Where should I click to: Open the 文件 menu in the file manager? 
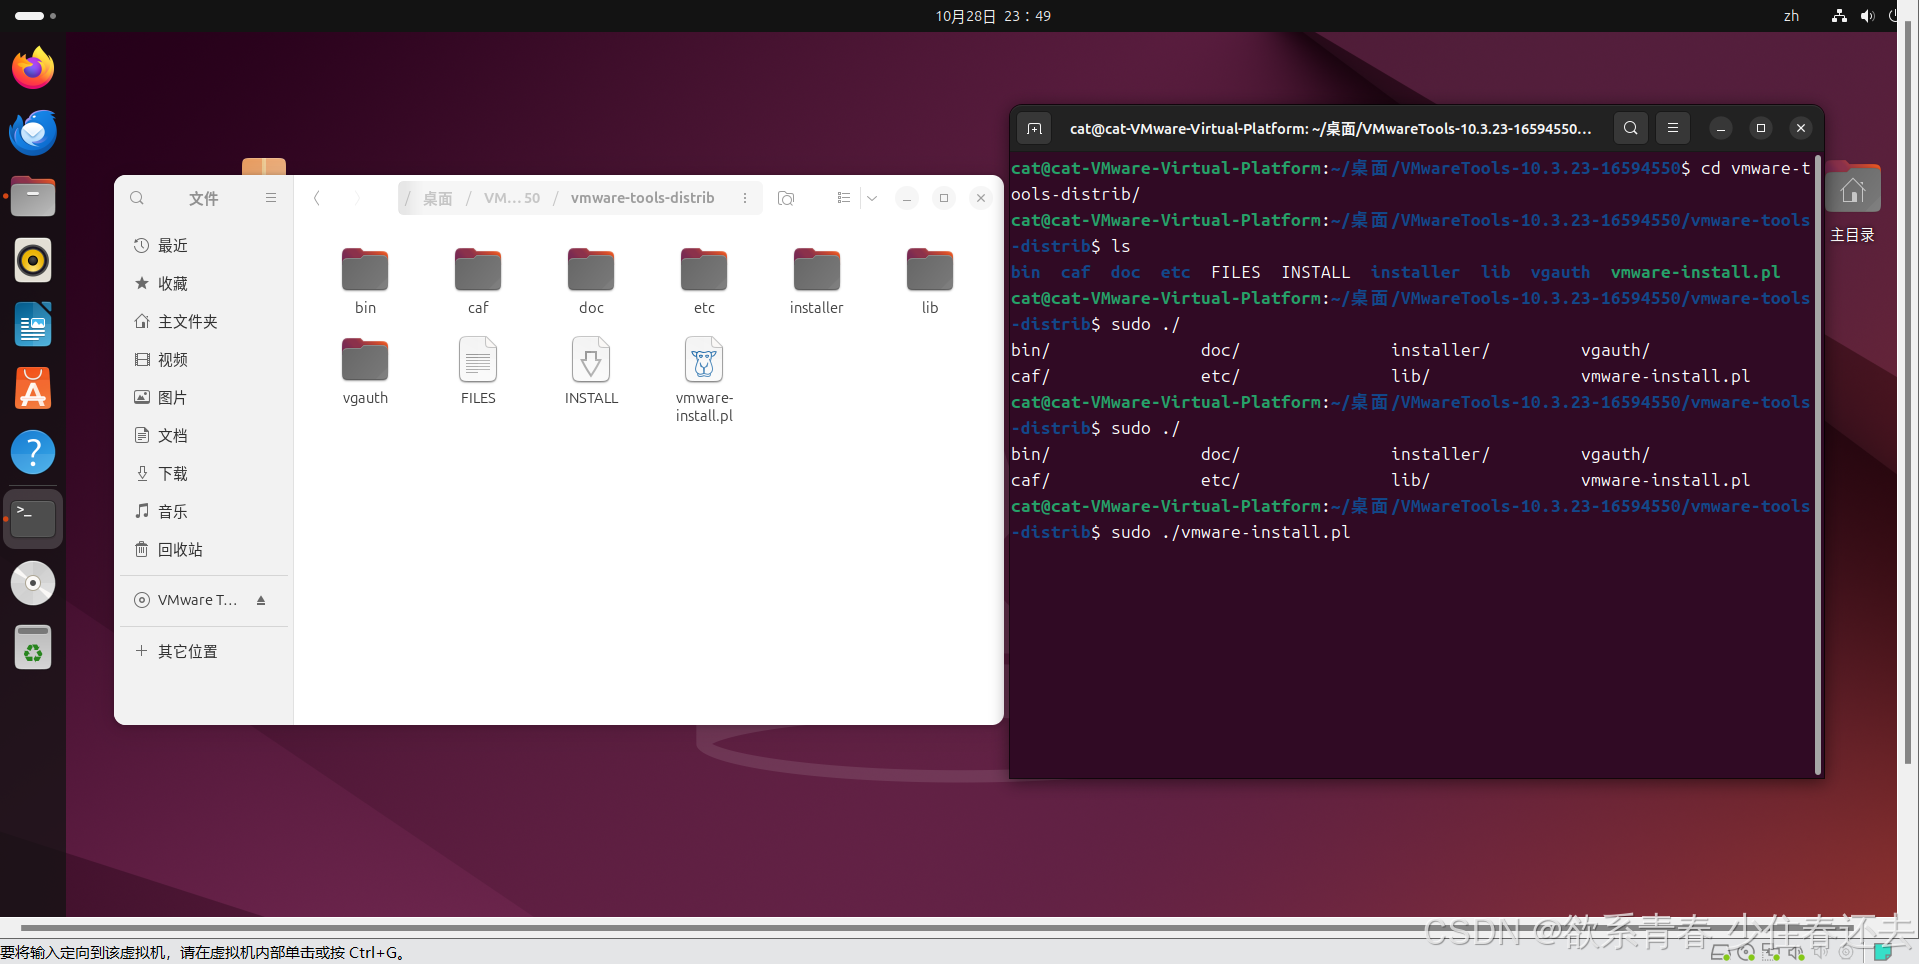[203, 197]
